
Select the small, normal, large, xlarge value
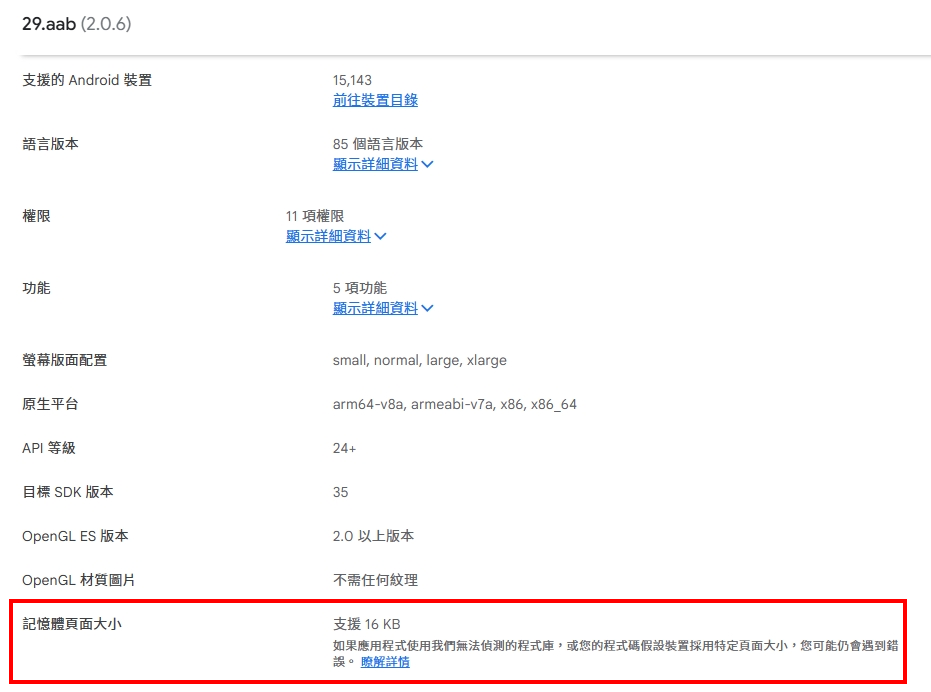coord(420,360)
